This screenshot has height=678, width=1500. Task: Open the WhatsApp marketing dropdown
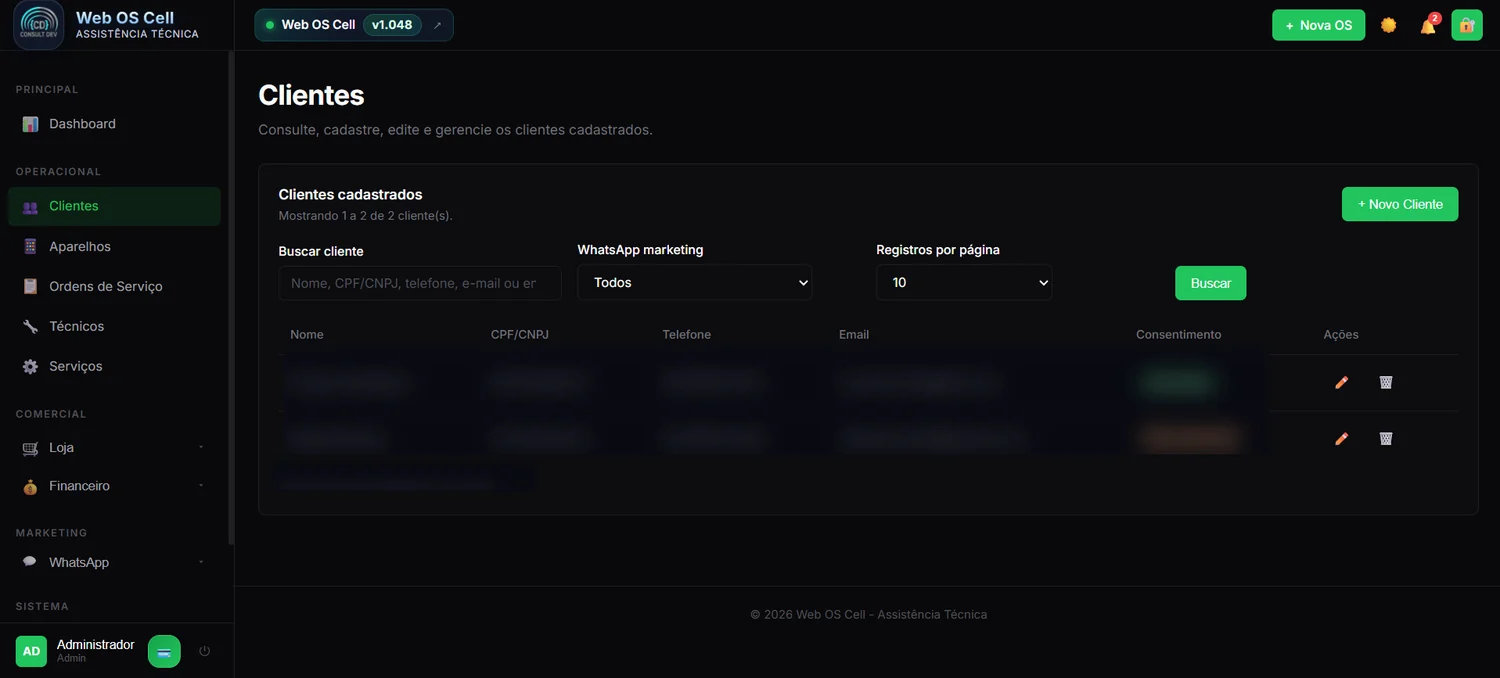(x=695, y=283)
